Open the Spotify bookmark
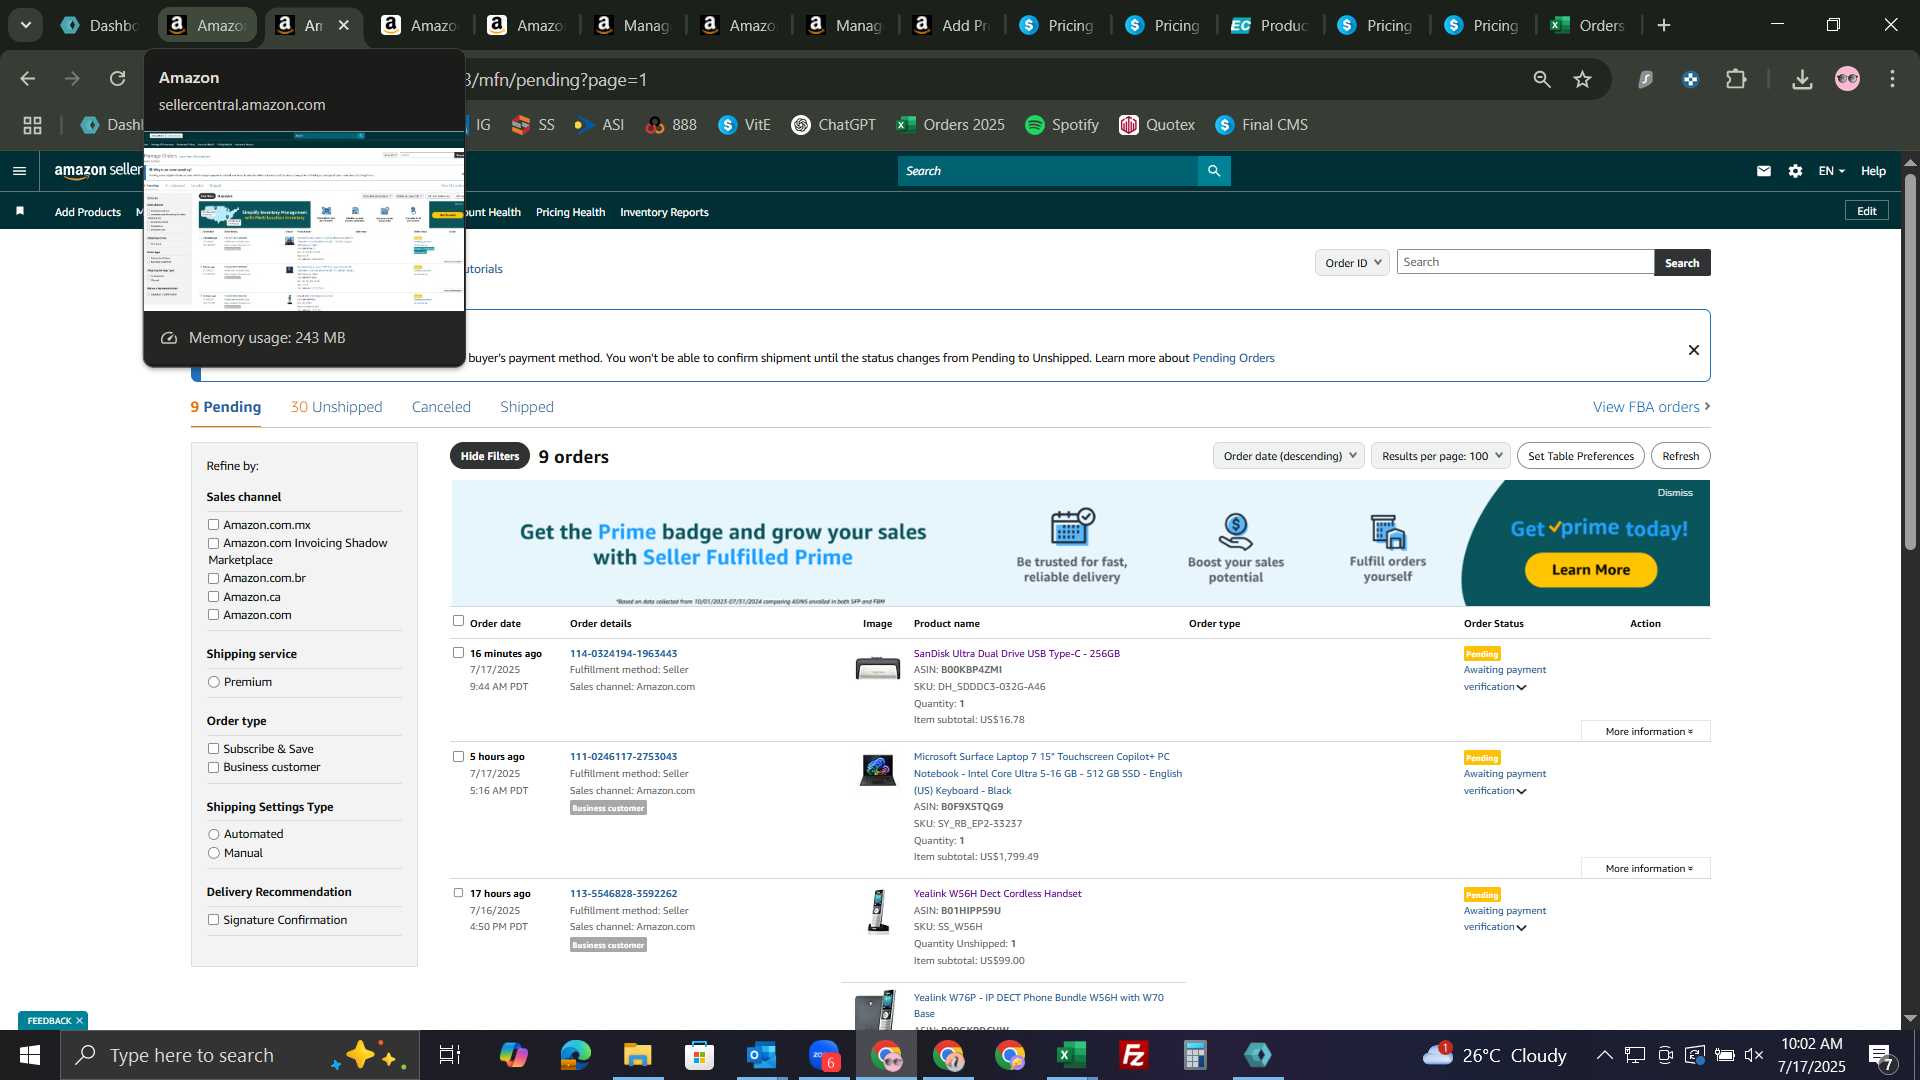1920x1080 pixels. click(1062, 125)
